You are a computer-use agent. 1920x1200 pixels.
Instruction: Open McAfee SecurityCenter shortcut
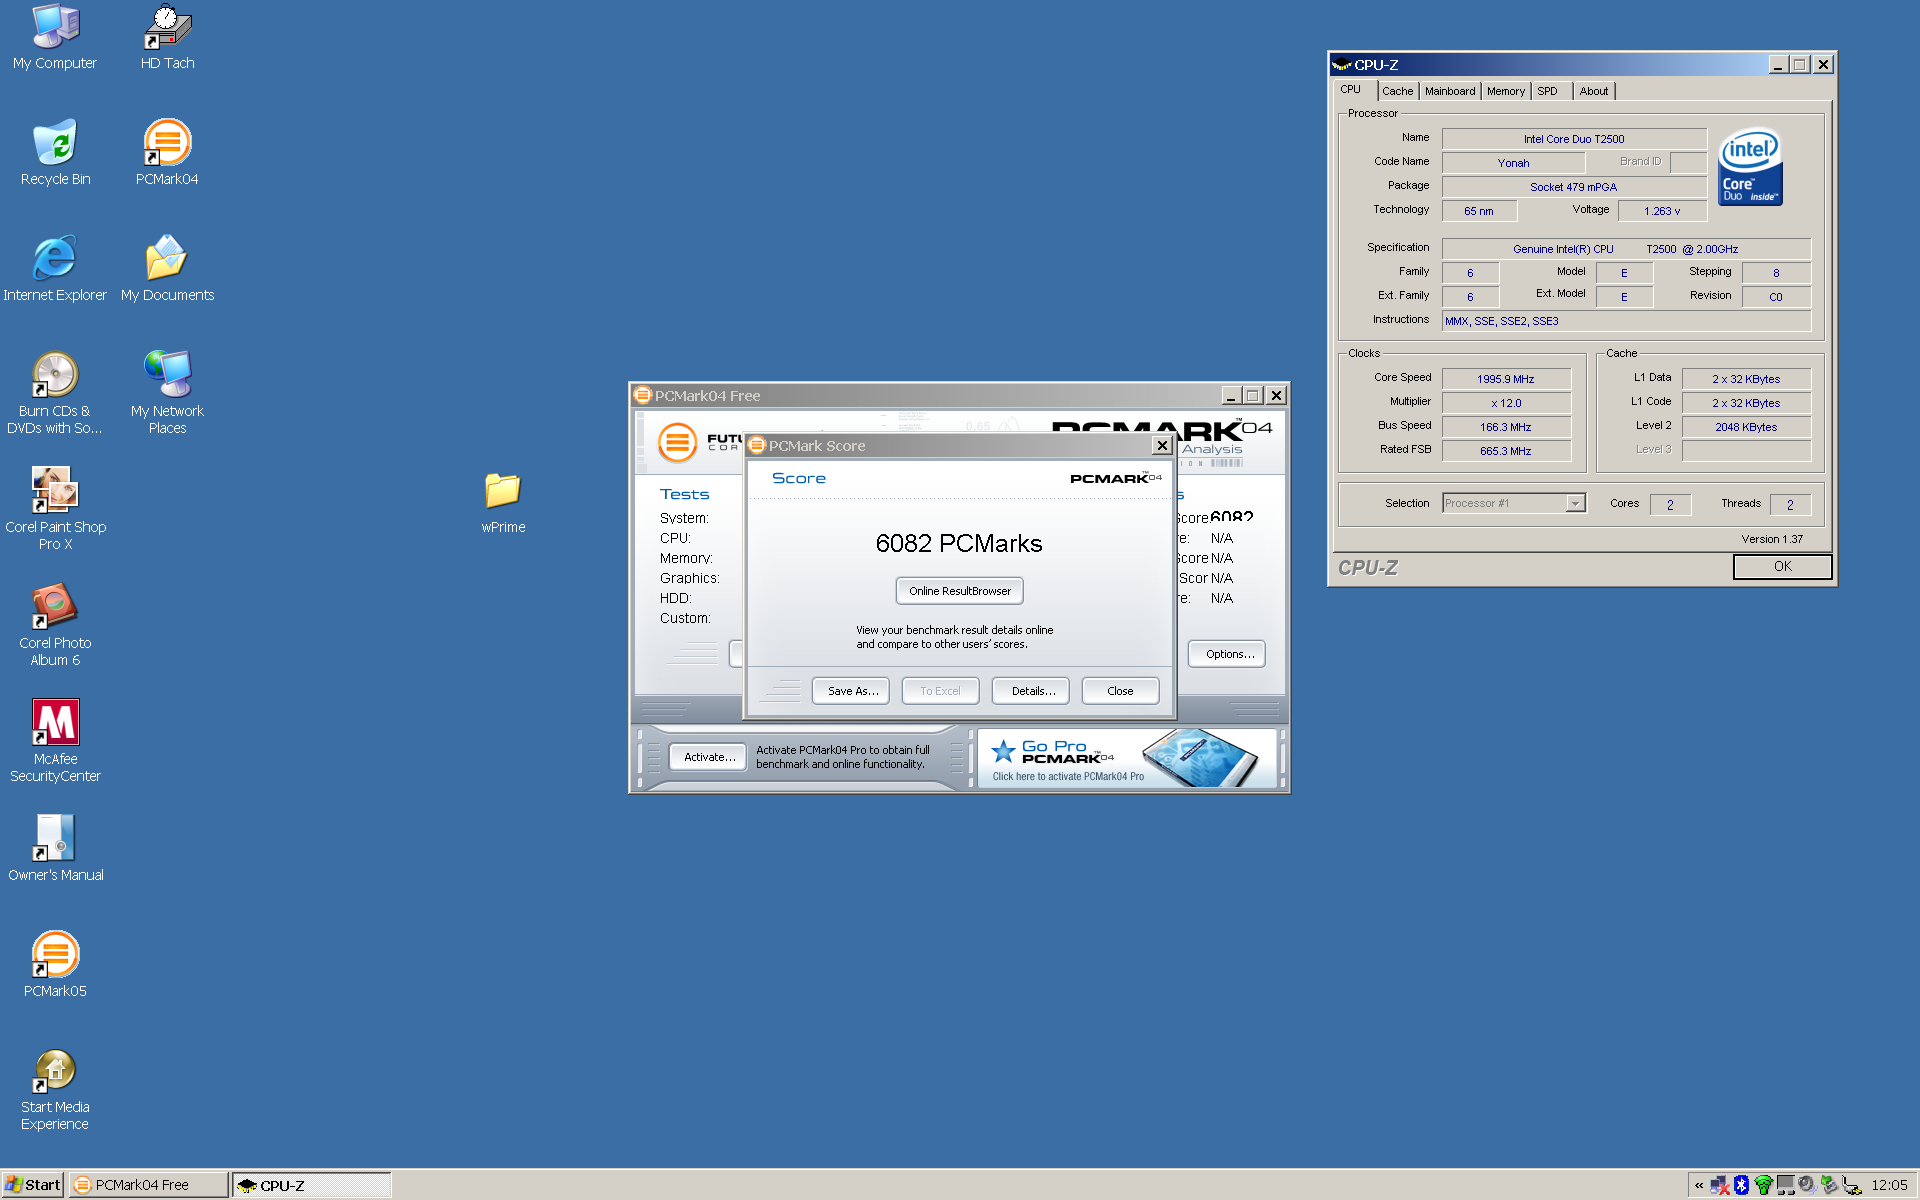(55, 741)
